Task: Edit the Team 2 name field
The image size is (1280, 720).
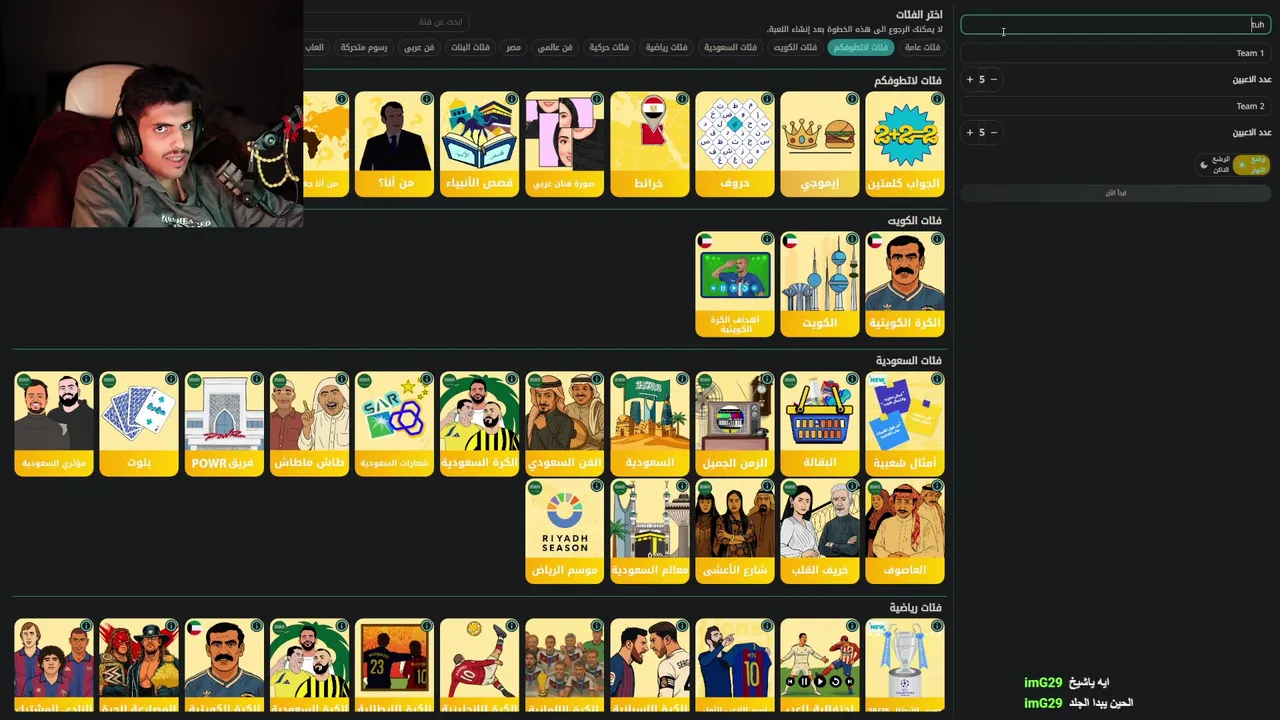Action: (1115, 106)
